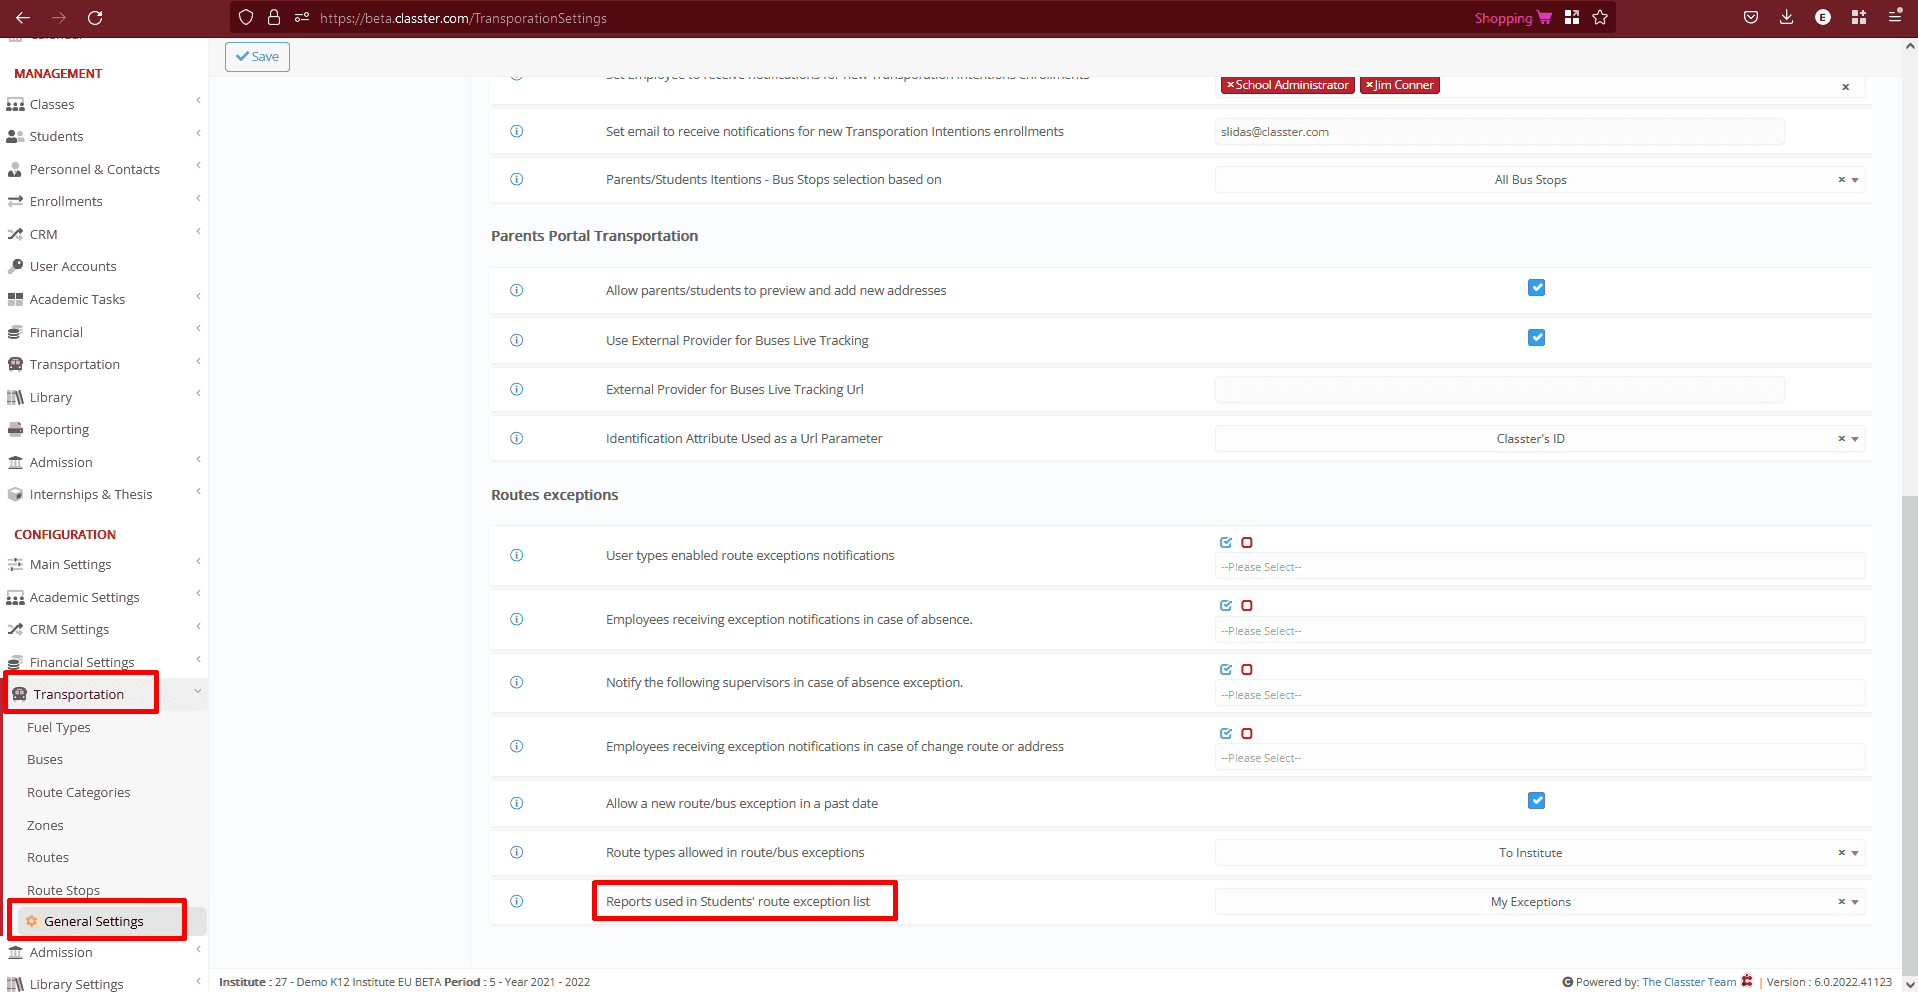This screenshot has width=1918, height=992.
Task: Show info for Reports used in route exception list
Action: [x=517, y=901]
